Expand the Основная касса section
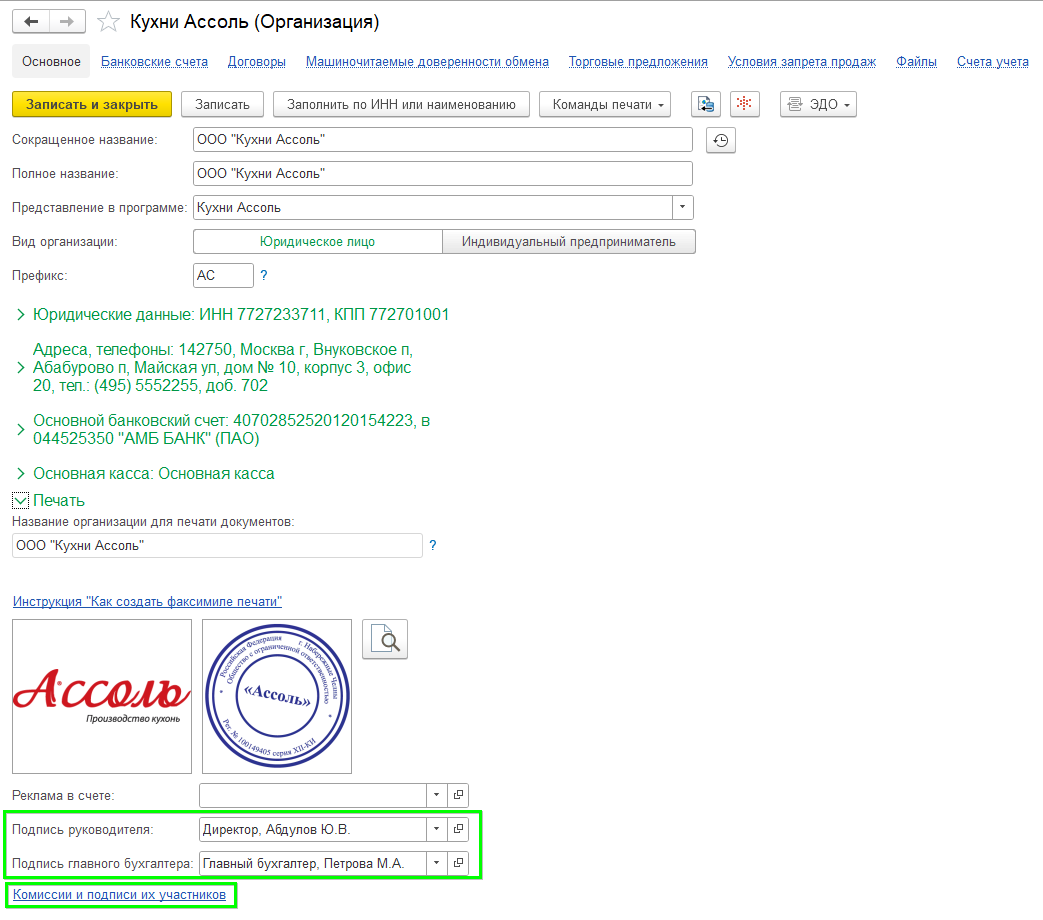 [21, 474]
